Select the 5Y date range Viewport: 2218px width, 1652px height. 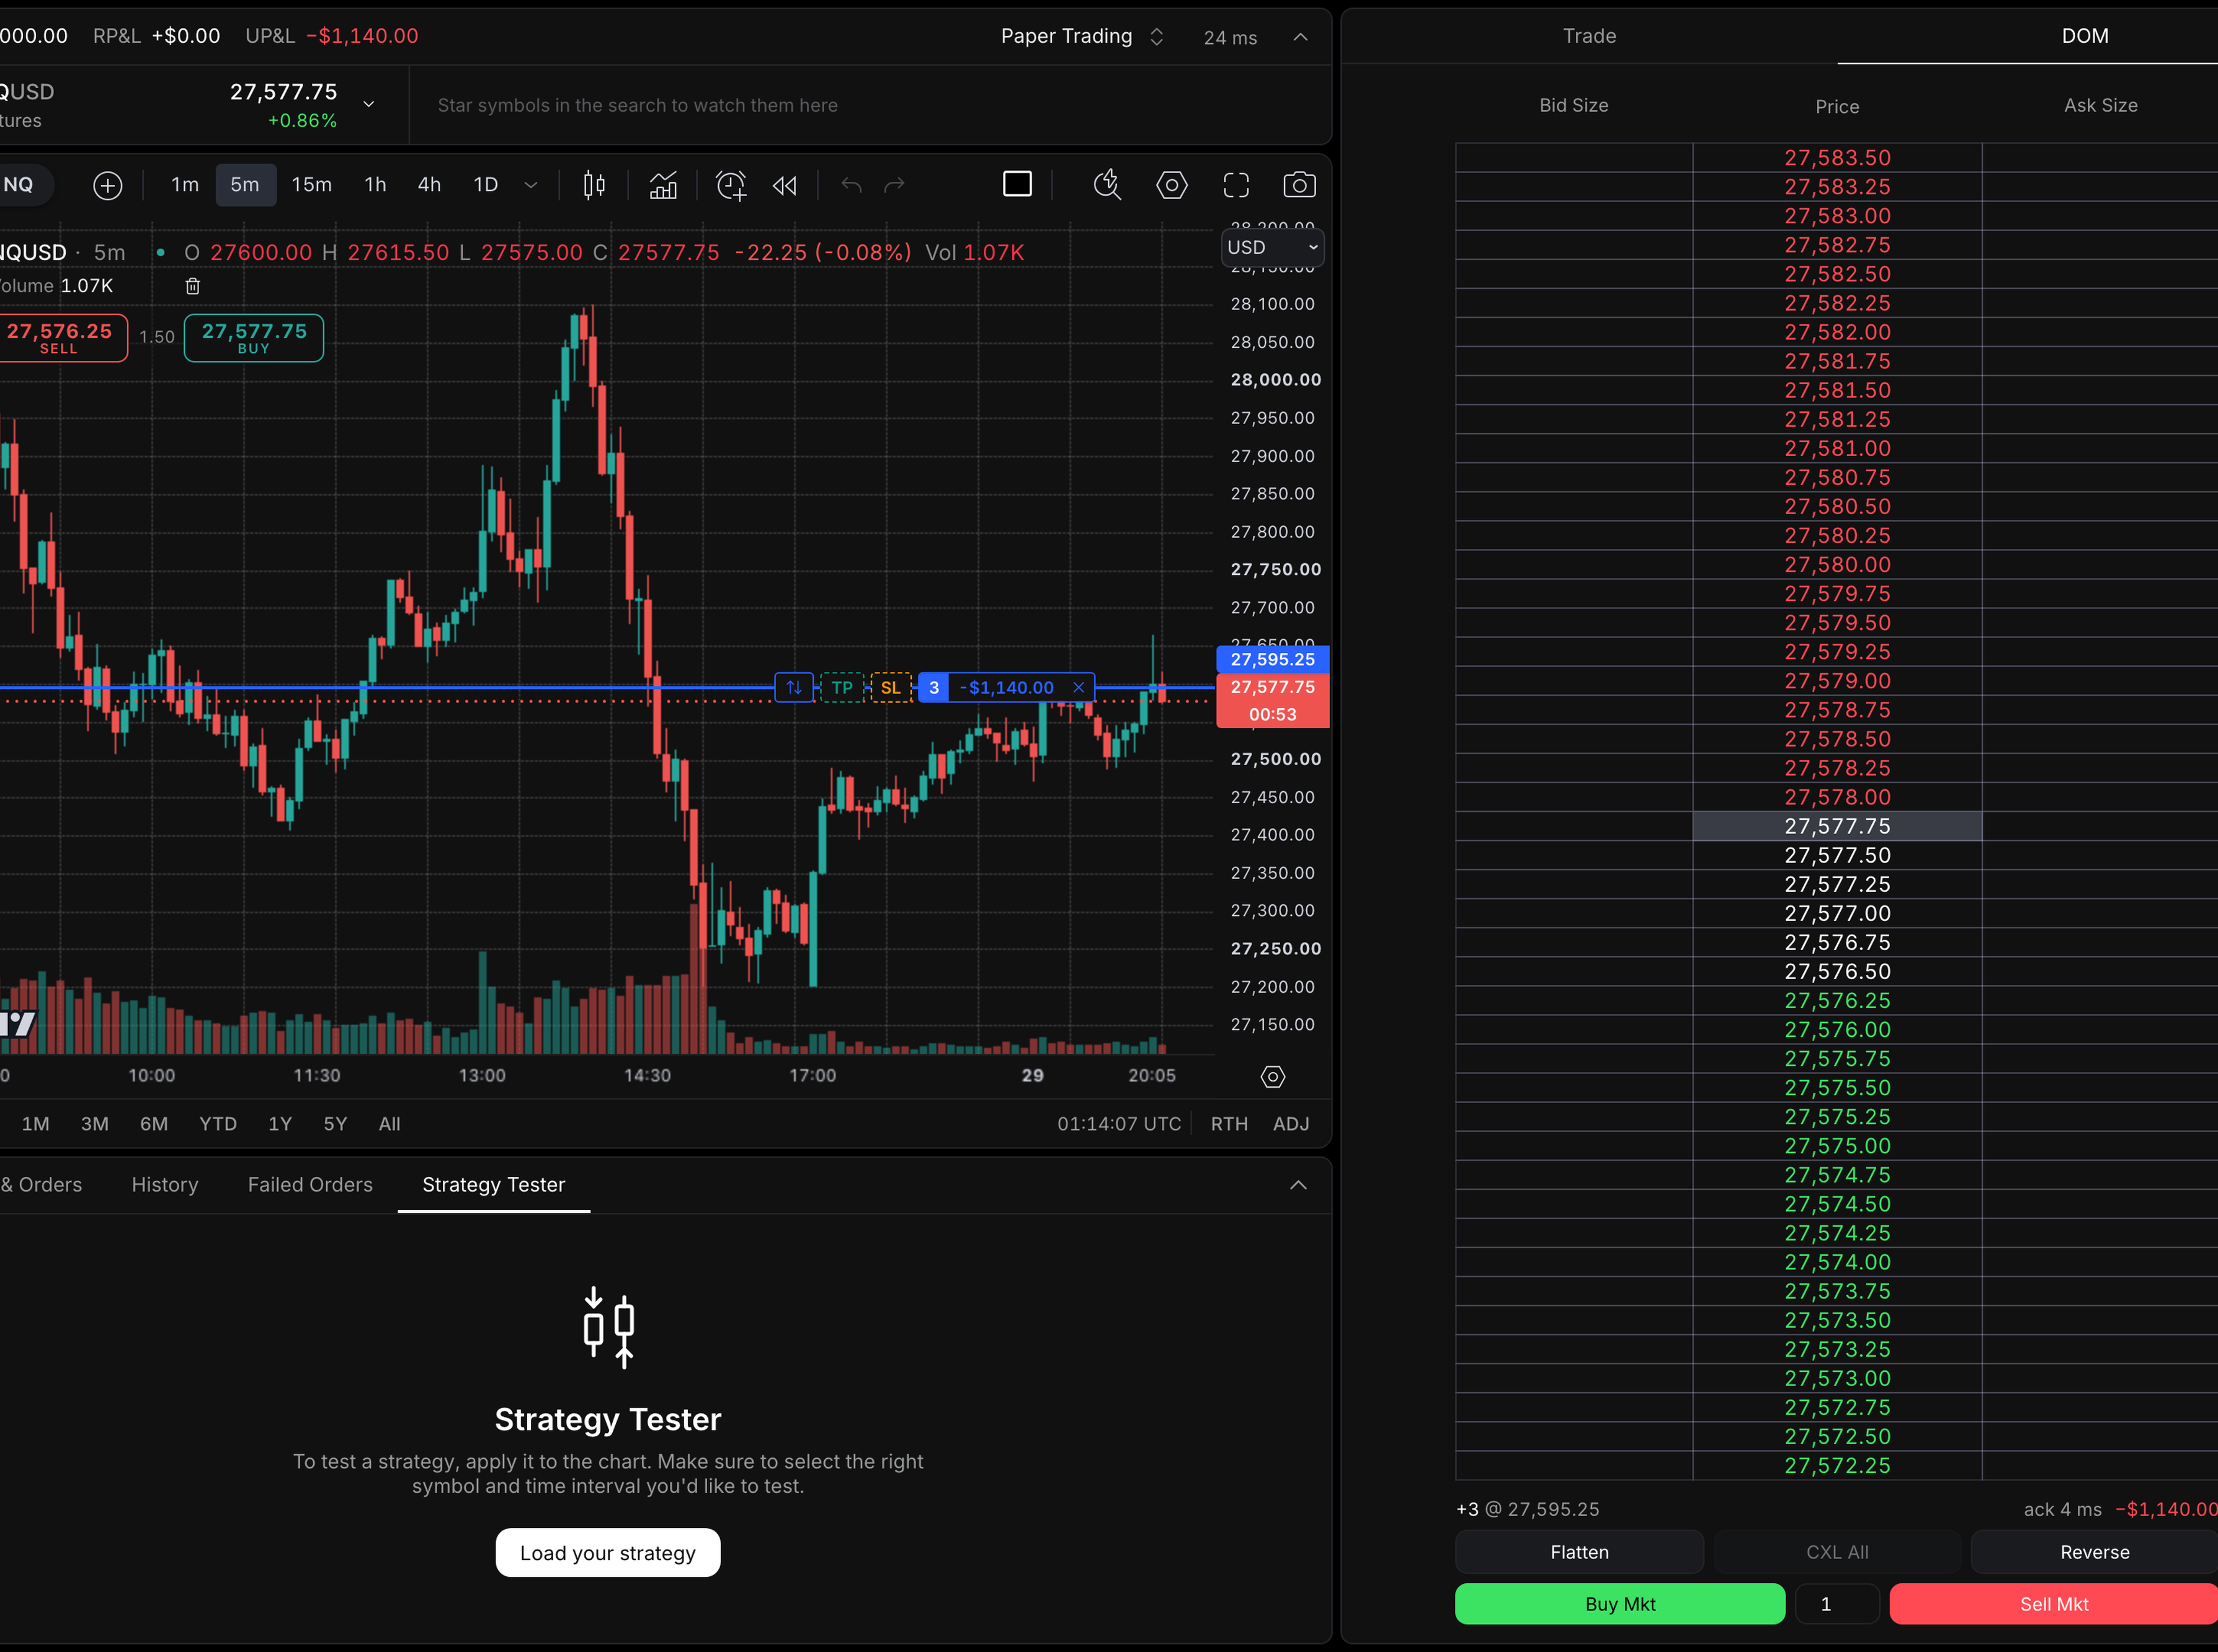(335, 1124)
